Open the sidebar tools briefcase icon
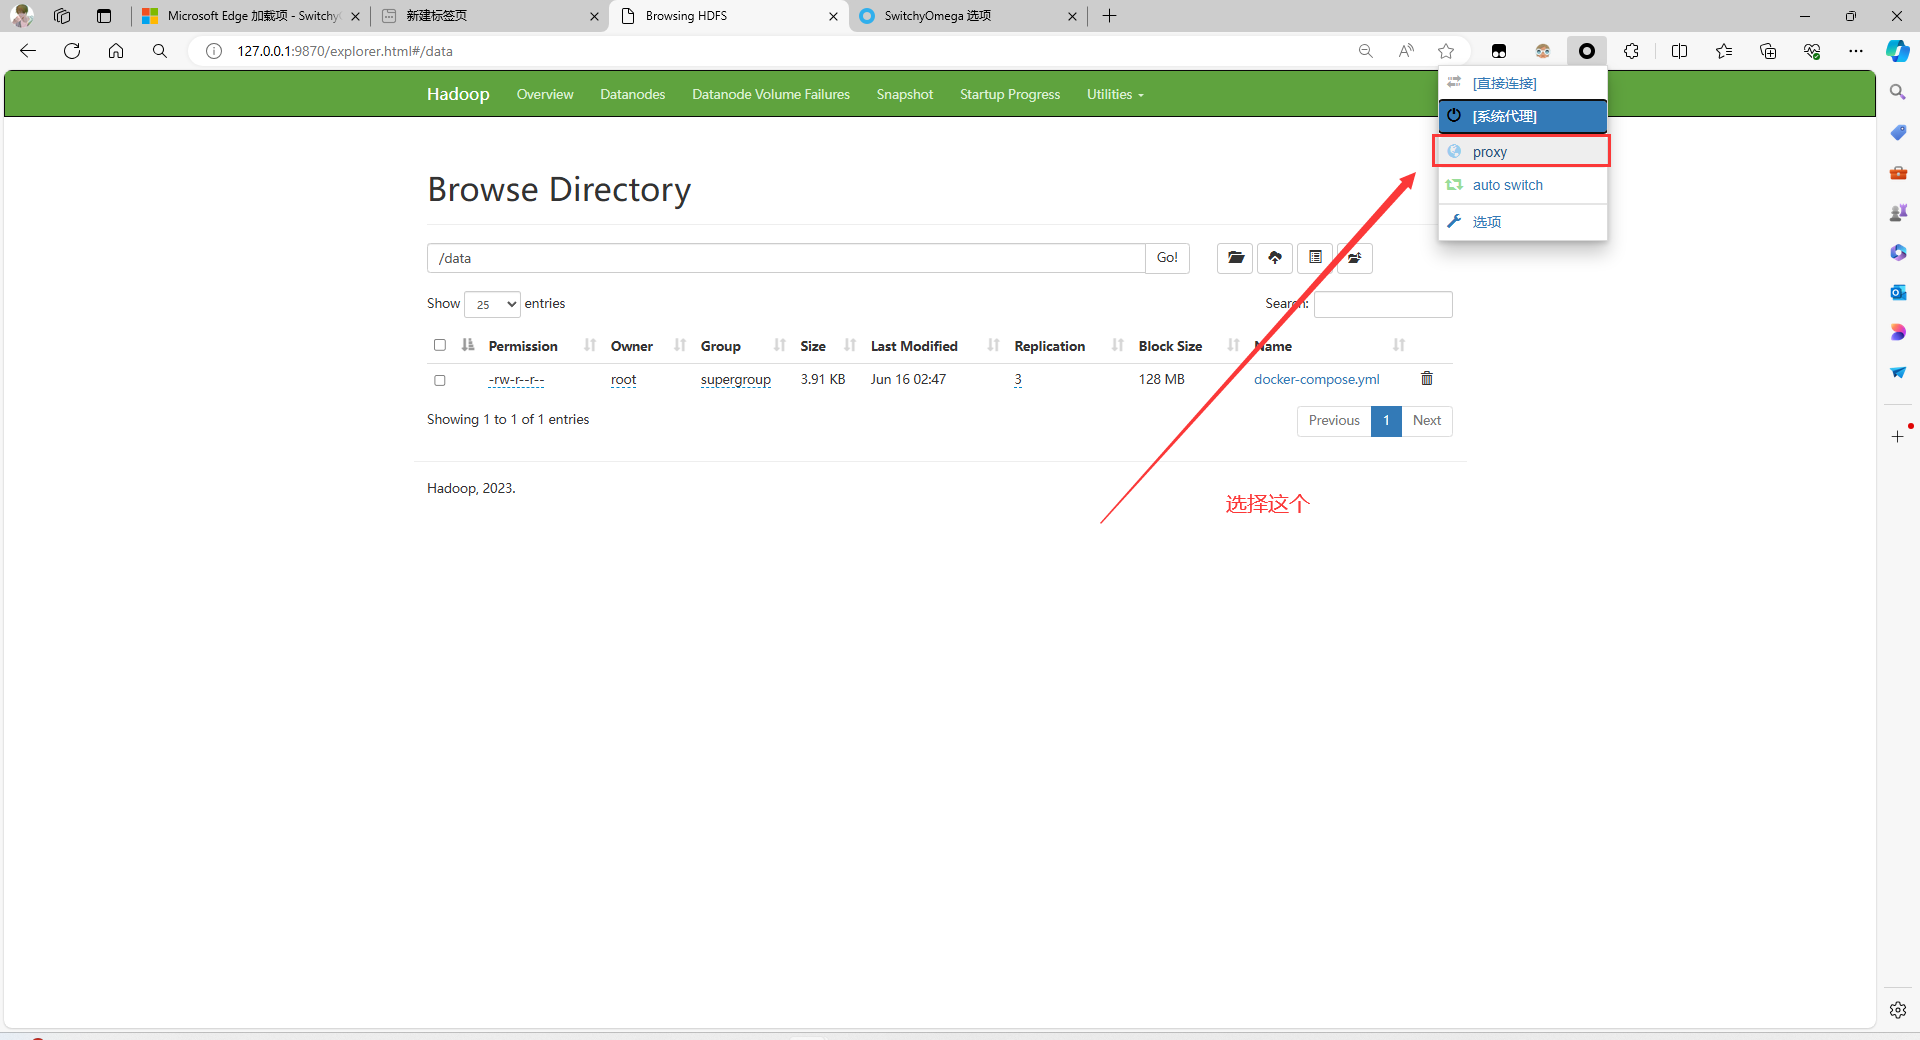The image size is (1920, 1040). point(1898,172)
